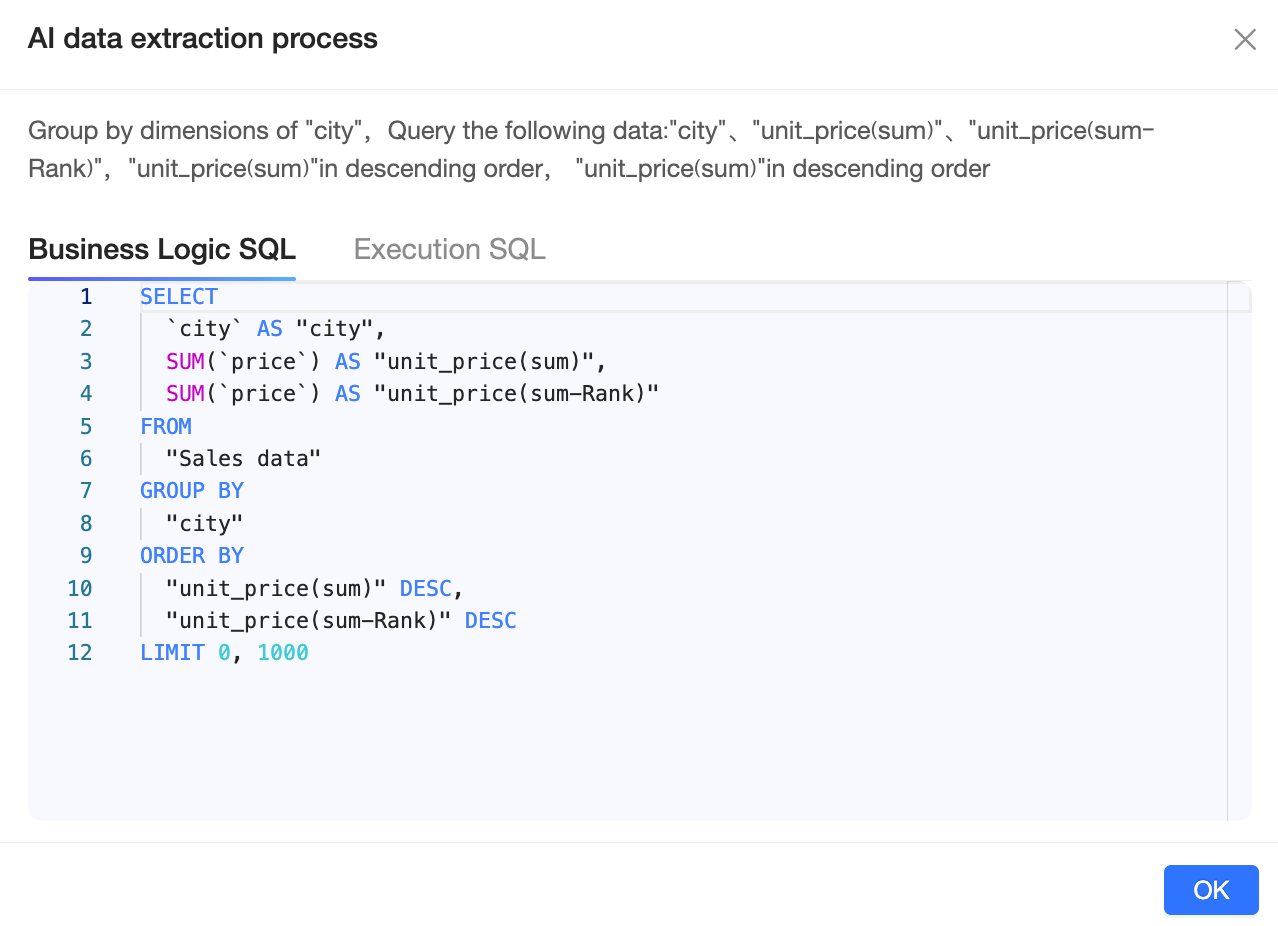This screenshot has height=926, width=1278.
Task: Click "city" under GROUP BY on line 8
Action: click(x=204, y=523)
